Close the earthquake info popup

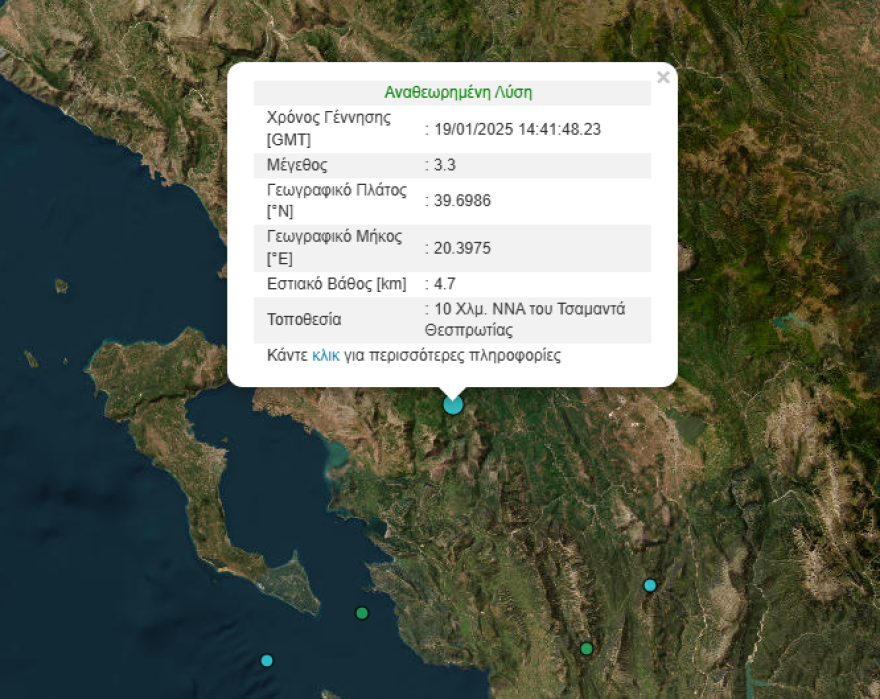(662, 78)
